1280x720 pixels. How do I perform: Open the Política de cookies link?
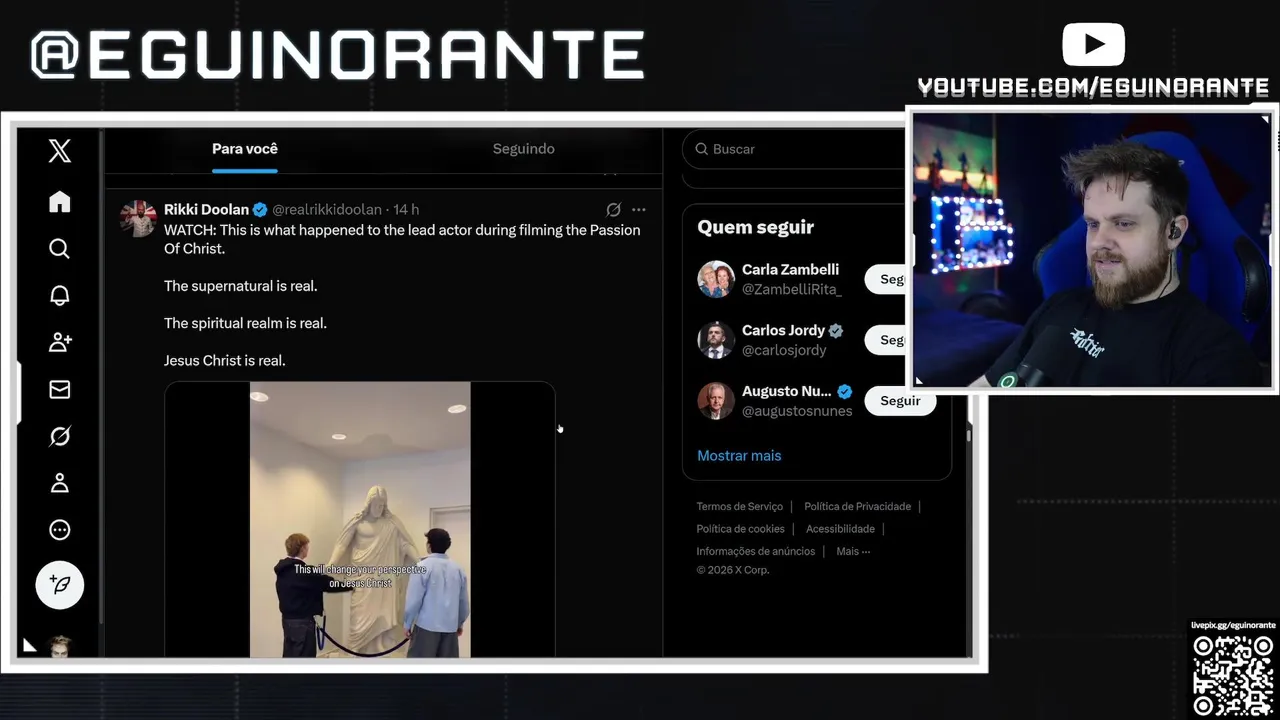(741, 529)
